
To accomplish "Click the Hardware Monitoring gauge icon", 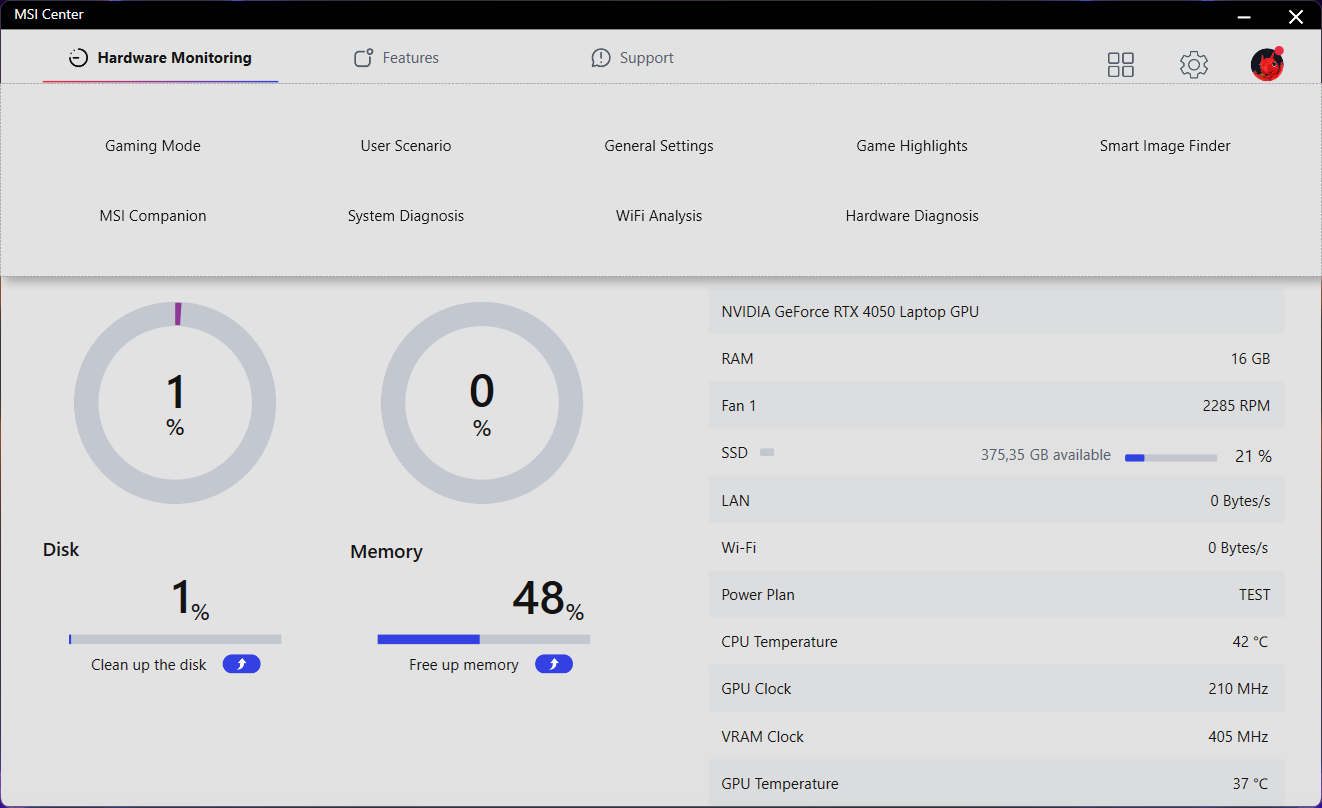I will (78, 58).
